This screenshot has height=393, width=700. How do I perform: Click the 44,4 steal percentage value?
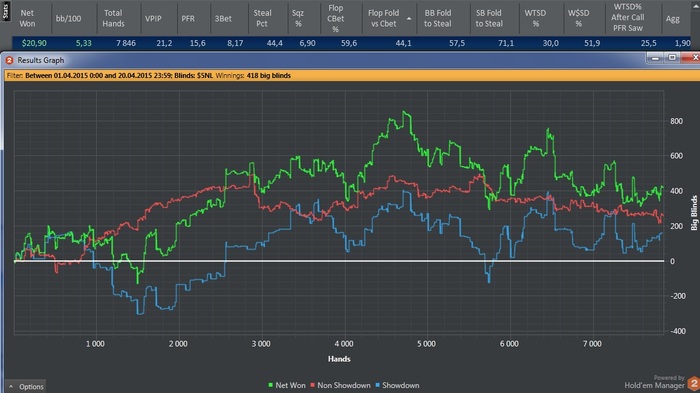[x=275, y=43]
